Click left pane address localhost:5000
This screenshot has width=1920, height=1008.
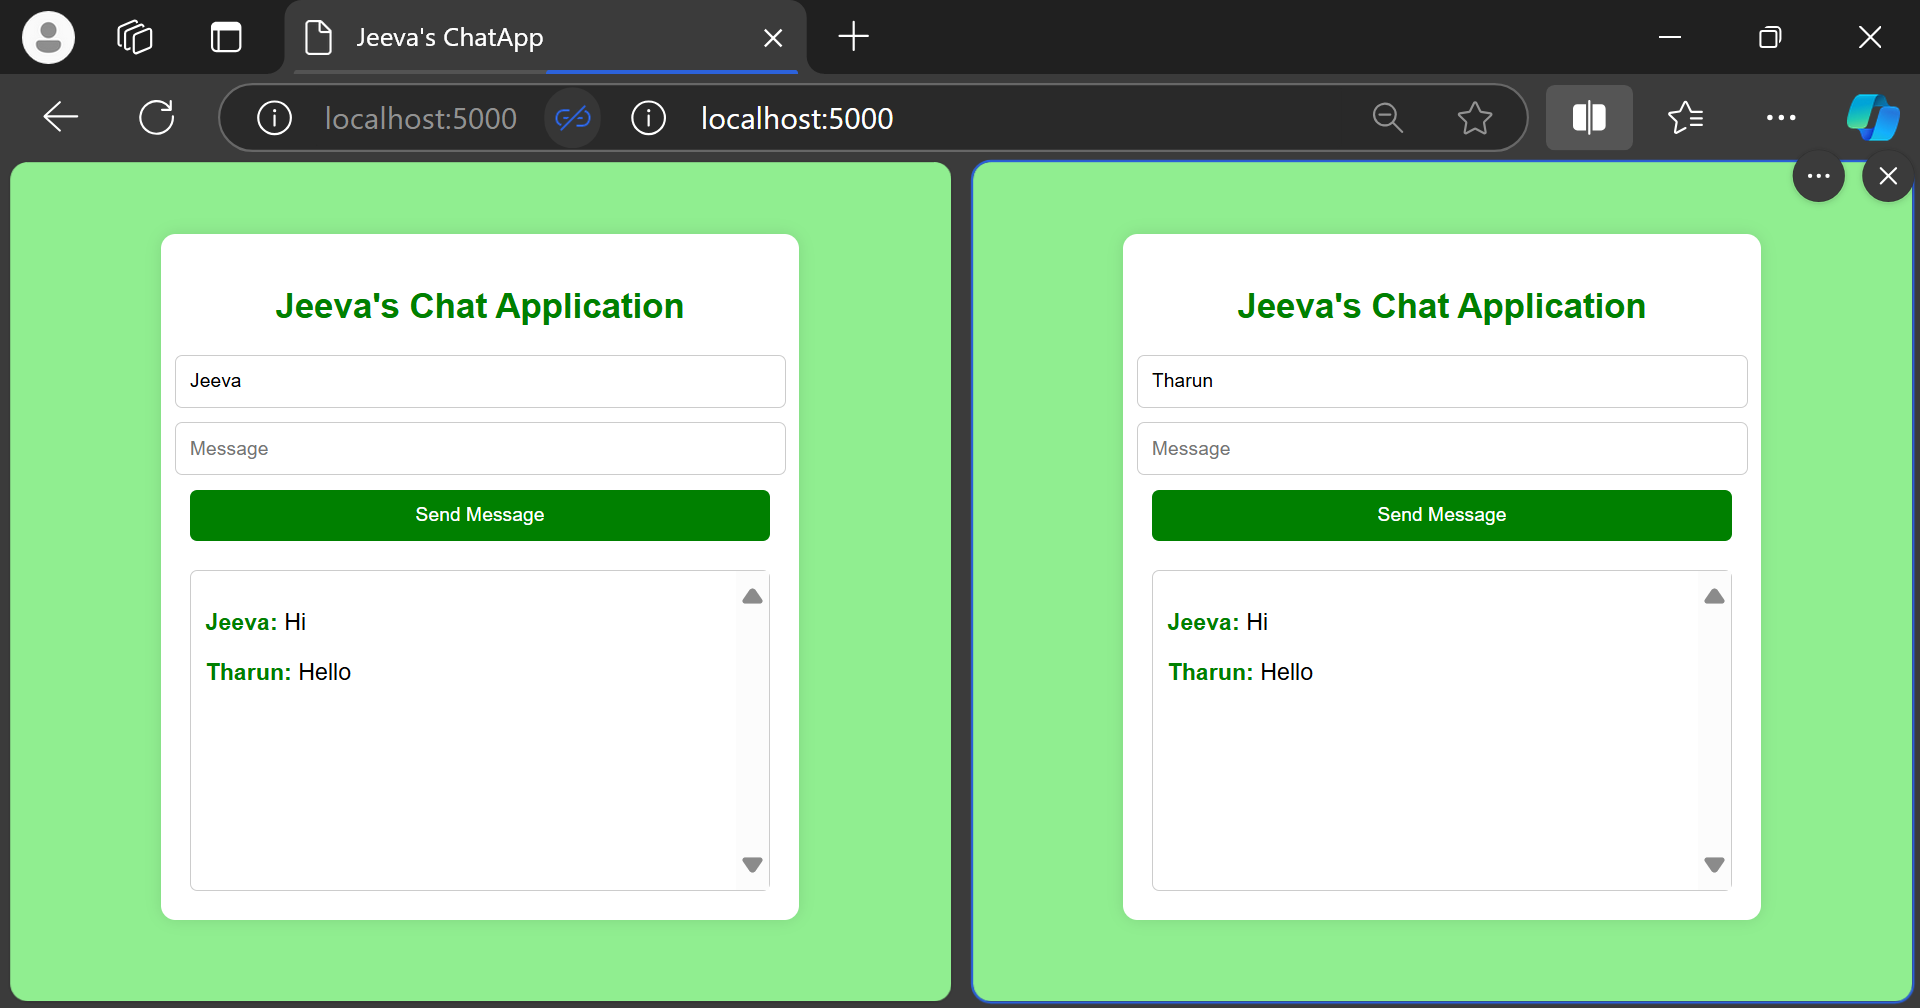(x=421, y=118)
